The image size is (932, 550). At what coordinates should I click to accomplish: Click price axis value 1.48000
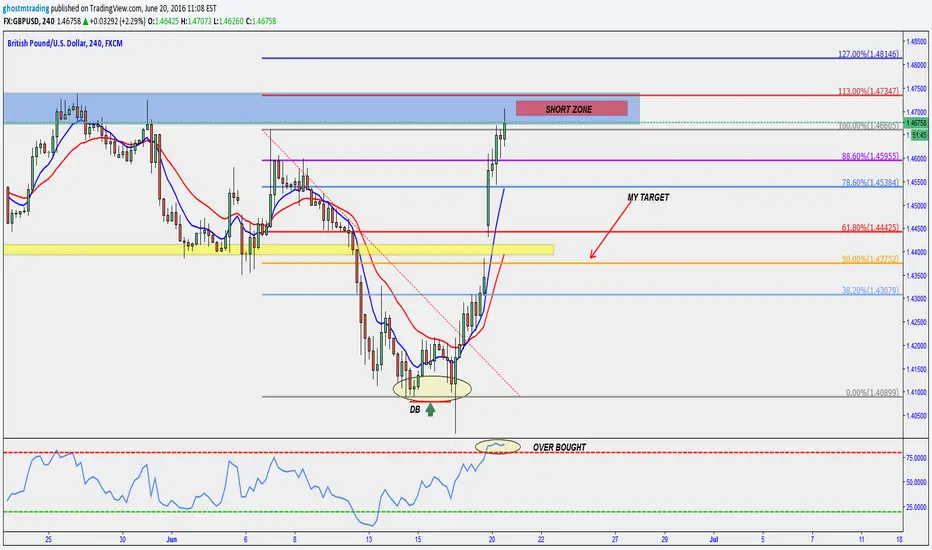pyautogui.click(x=917, y=65)
